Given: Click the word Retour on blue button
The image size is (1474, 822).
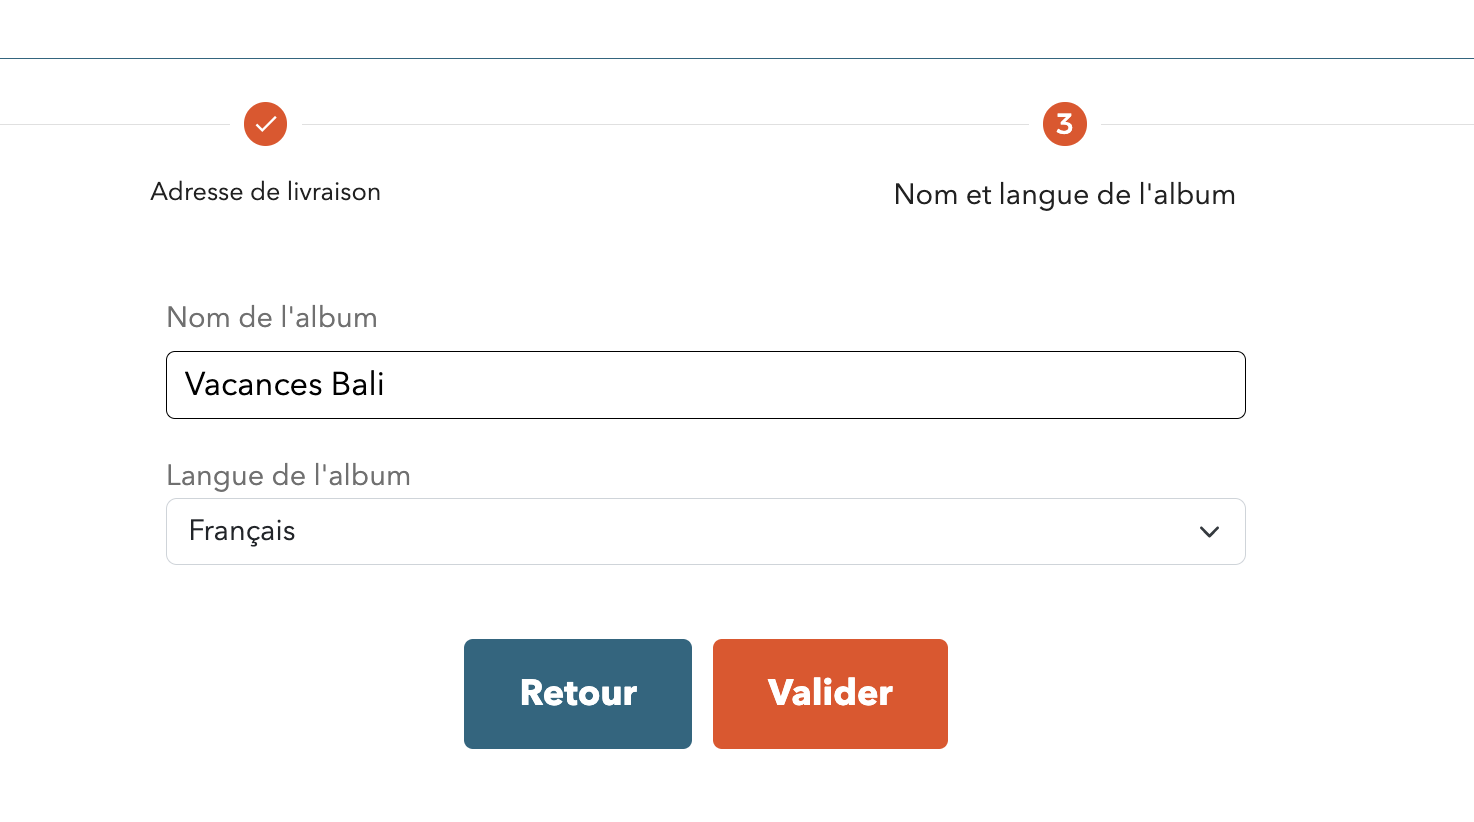Looking at the screenshot, I should [x=578, y=693].
